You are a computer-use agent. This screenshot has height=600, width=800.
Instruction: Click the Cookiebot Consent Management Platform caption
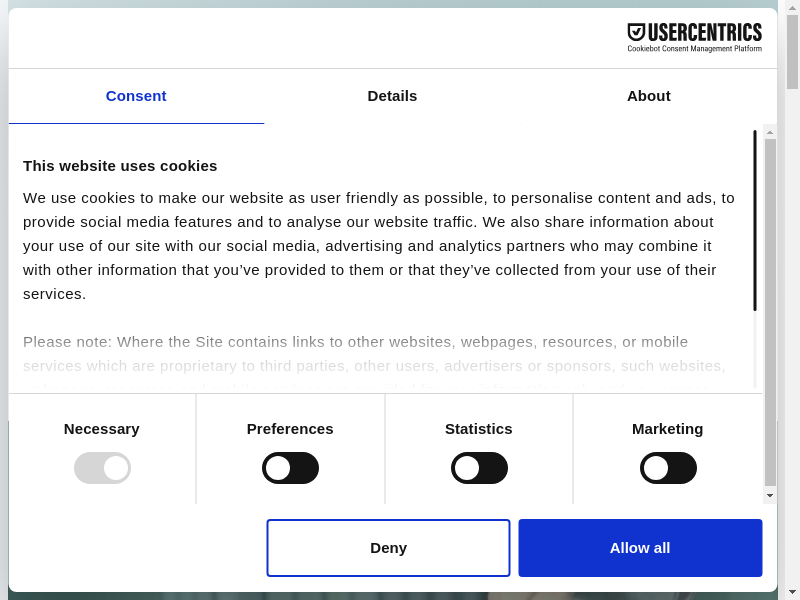694,48
